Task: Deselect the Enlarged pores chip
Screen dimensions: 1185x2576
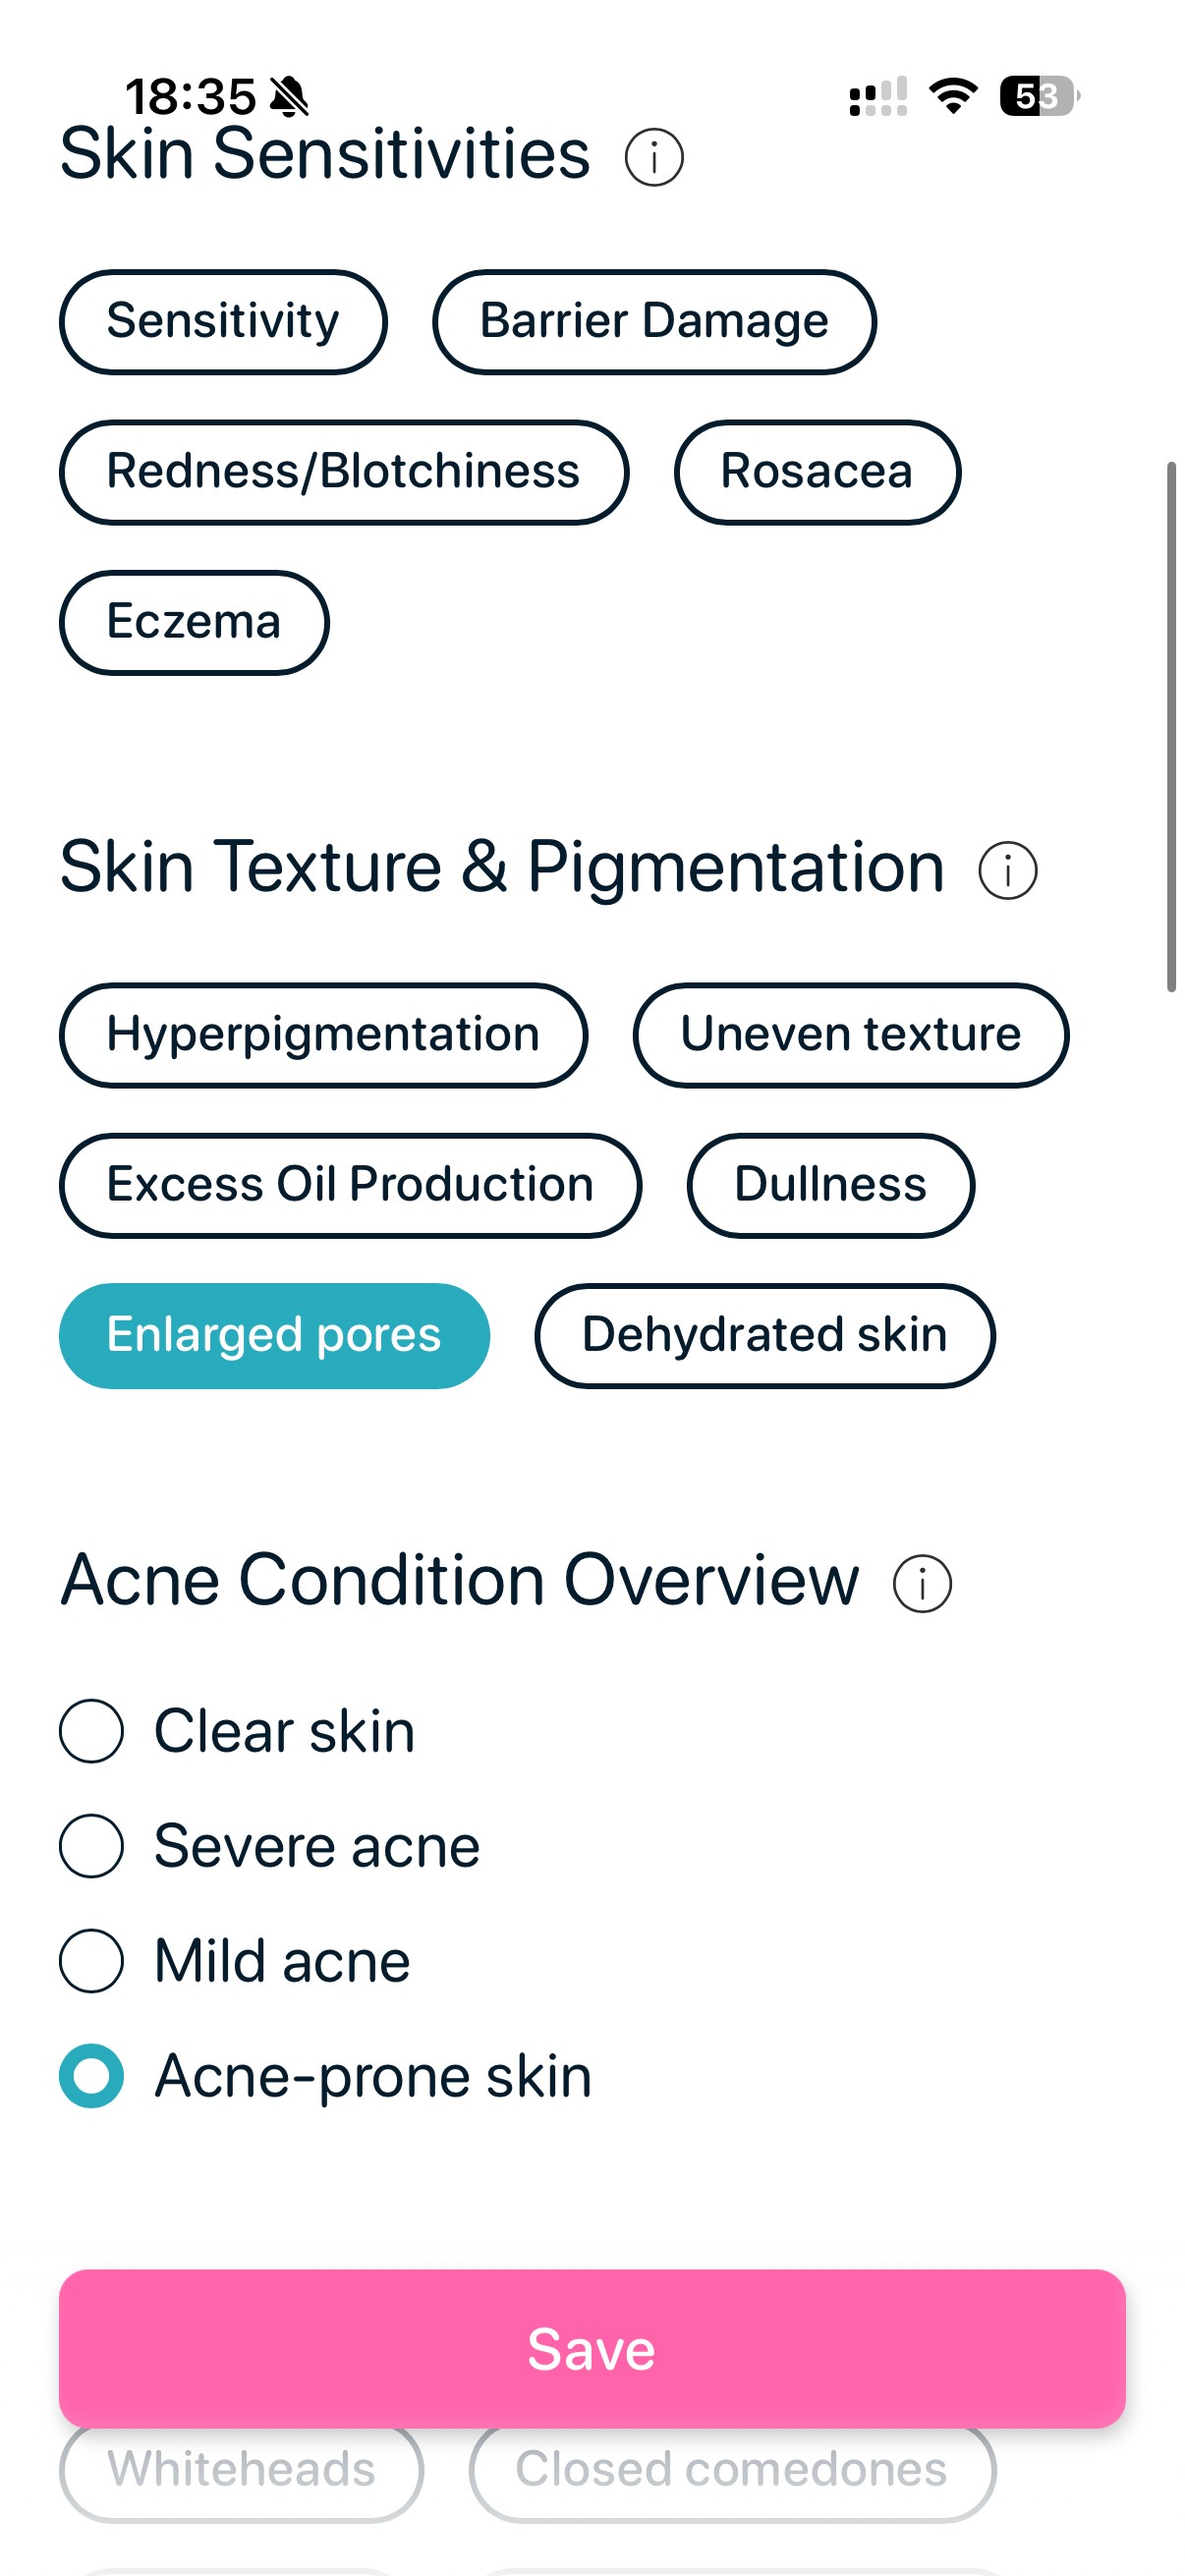Action: pos(274,1335)
